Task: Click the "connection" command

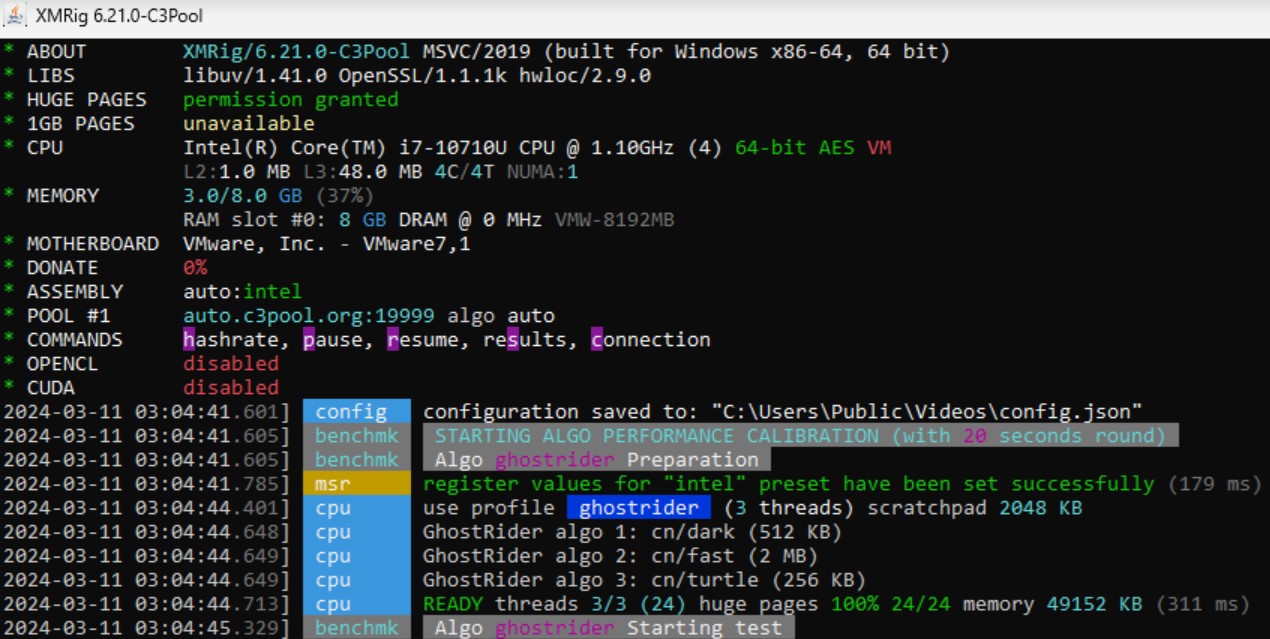Action: point(650,340)
